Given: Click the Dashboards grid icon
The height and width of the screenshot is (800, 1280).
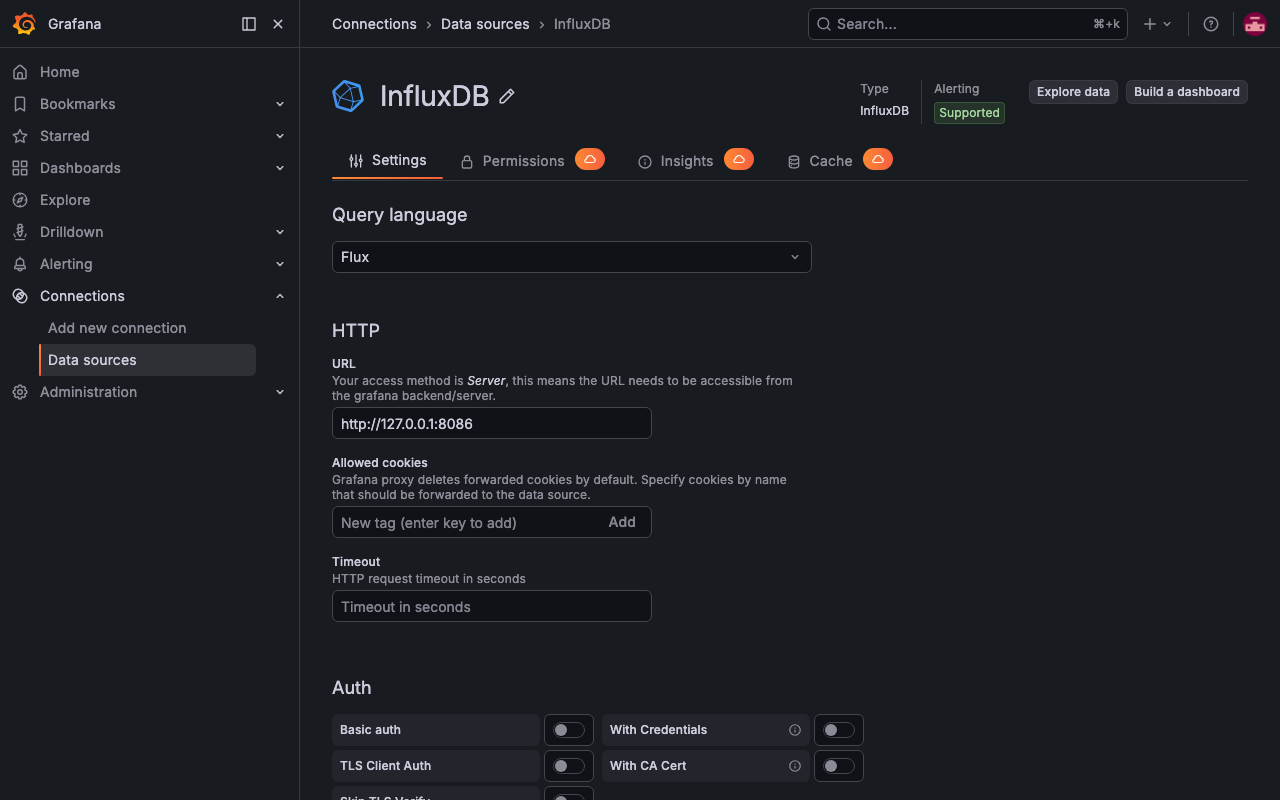Looking at the screenshot, I should [x=20, y=168].
